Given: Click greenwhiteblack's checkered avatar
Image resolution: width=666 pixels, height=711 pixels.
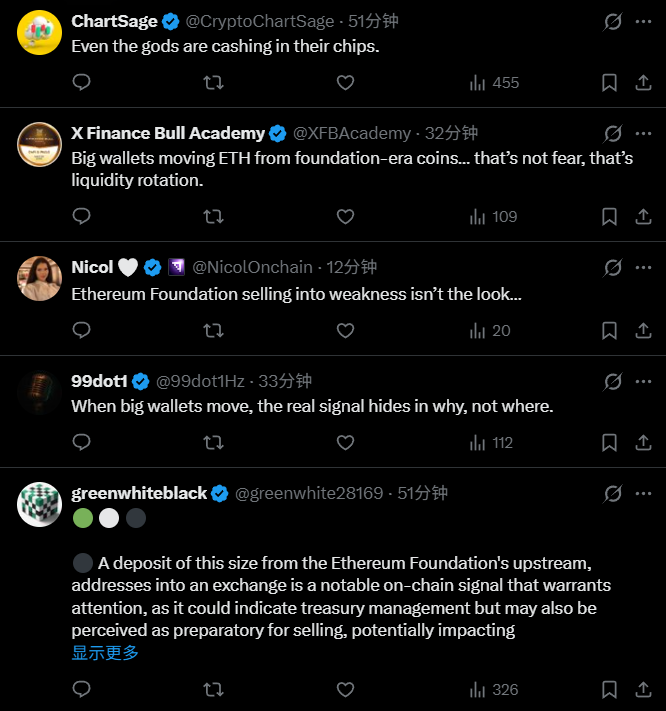Looking at the screenshot, I should (x=40, y=505).
